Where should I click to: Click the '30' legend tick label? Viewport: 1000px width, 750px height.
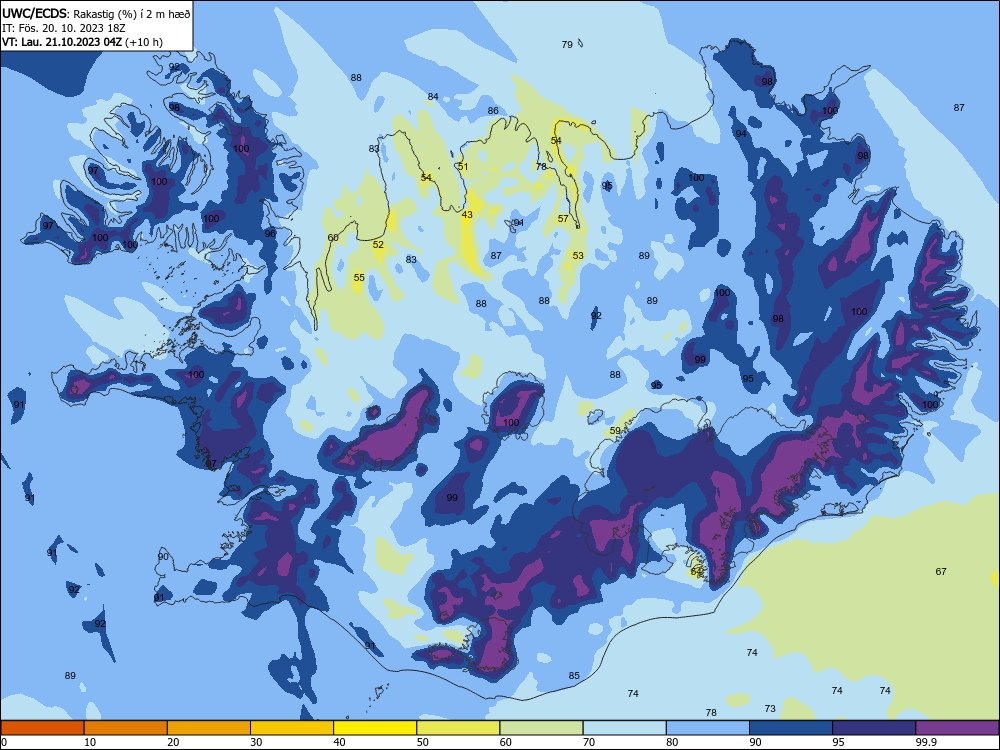coord(256,742)
